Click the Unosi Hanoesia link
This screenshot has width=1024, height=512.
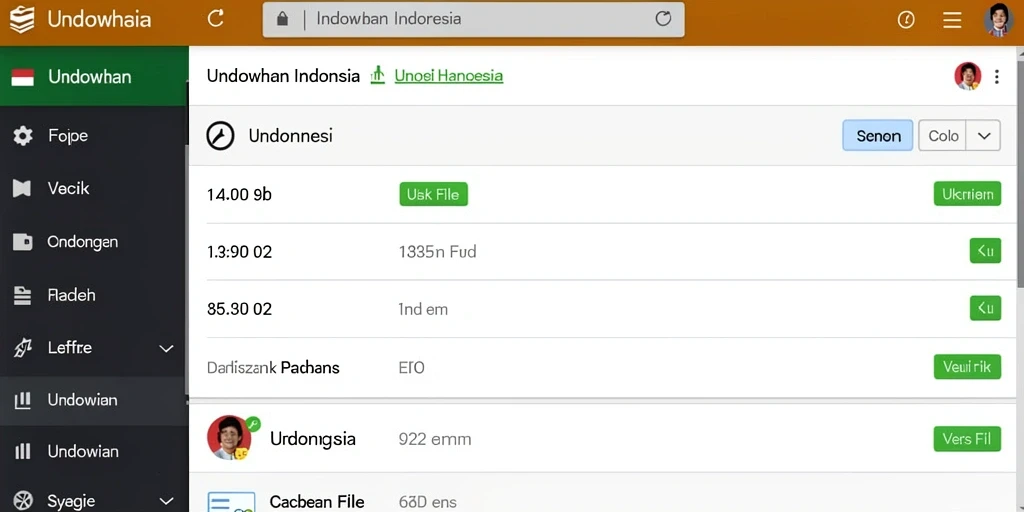click(x=449, y=76)
